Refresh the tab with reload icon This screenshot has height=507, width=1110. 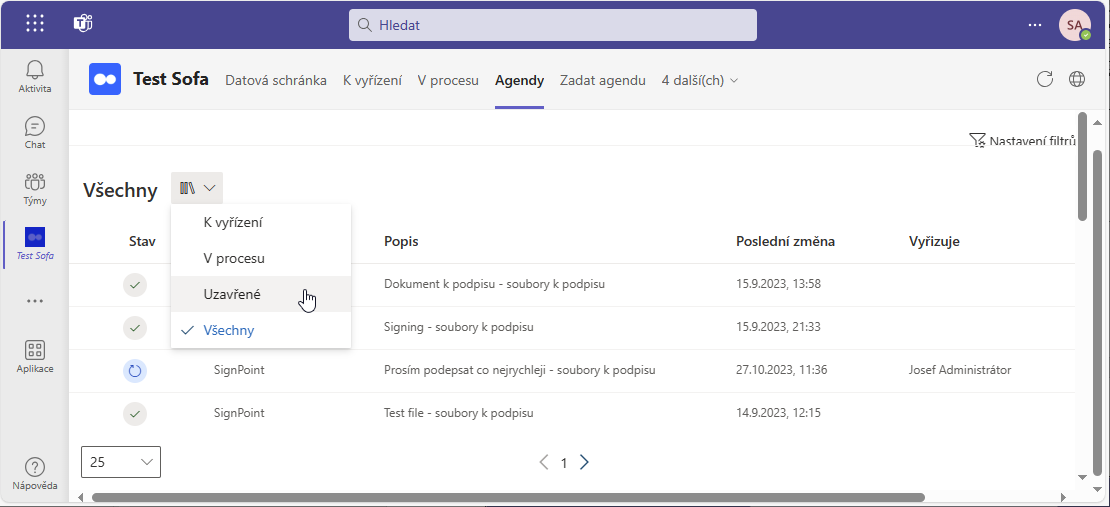click(x=1045, y=79)
